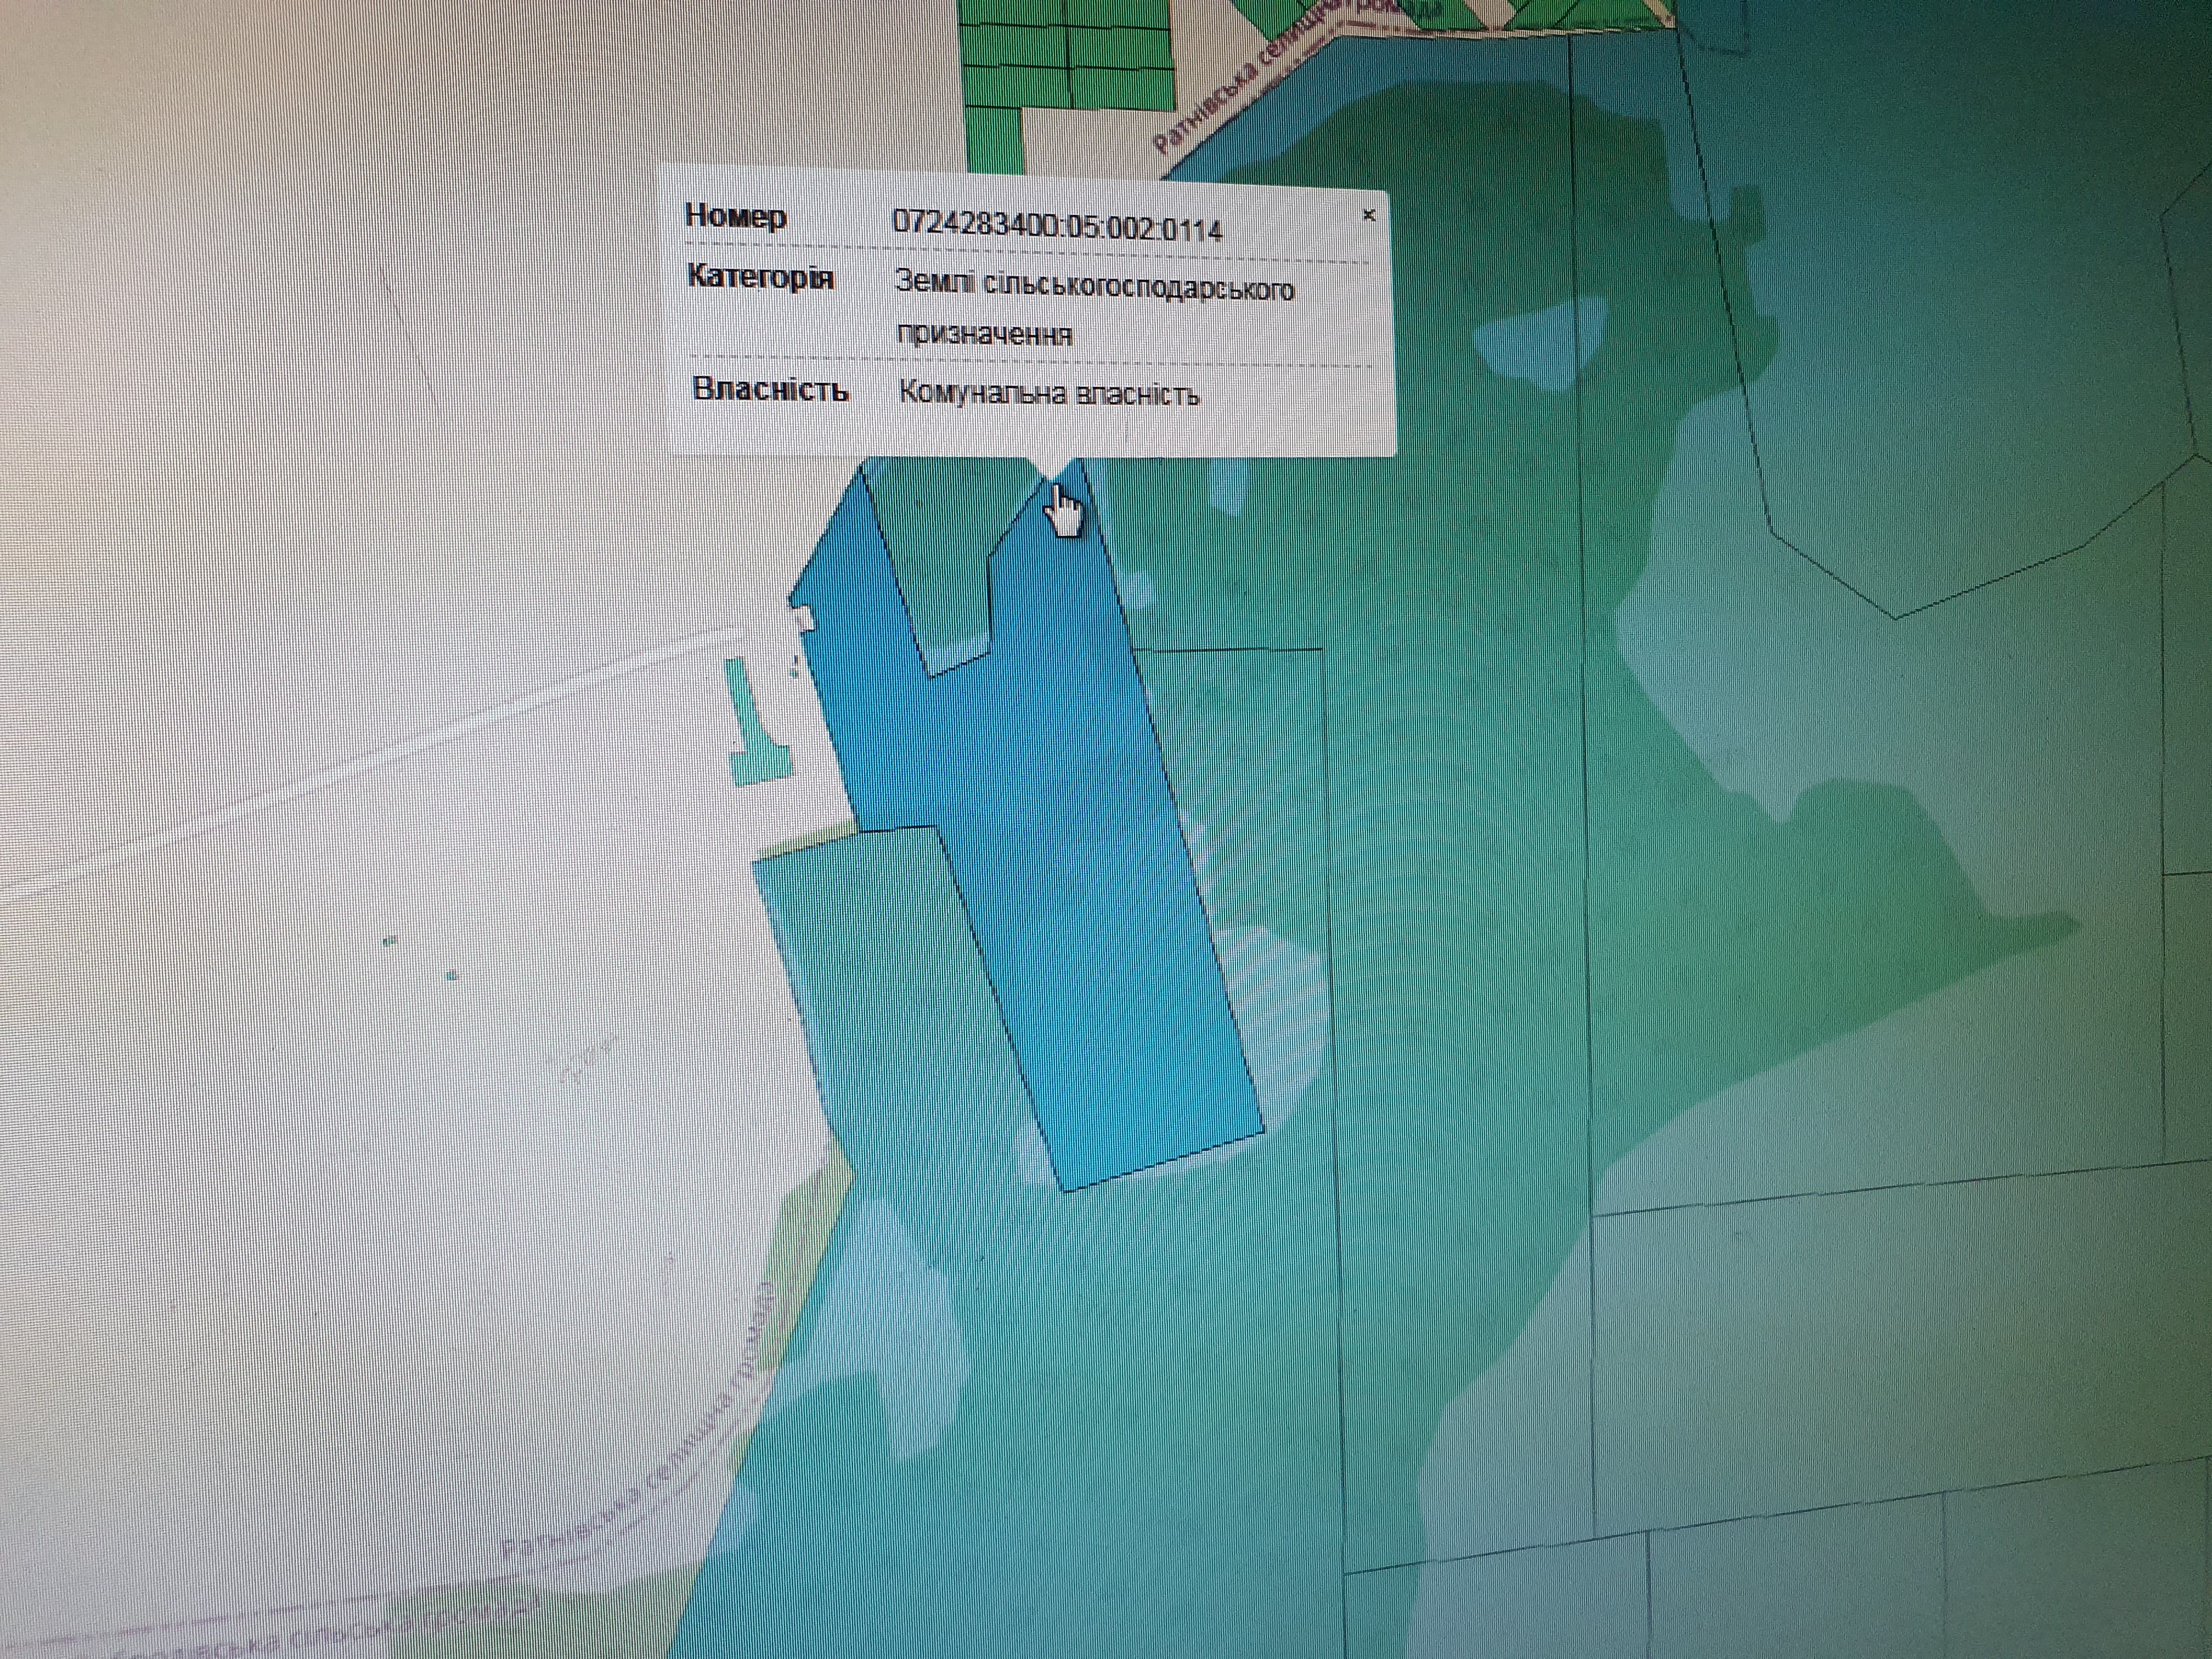Close the parcel info popup
Viewport: 2212px width, 1659px height.
[1369, 215]
